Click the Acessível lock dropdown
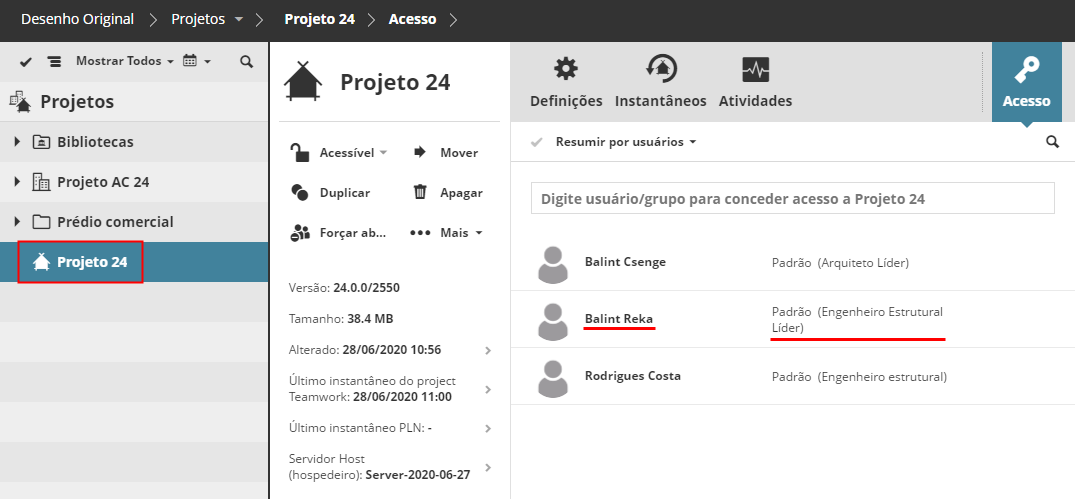Viewport: 1075px width, 499px height. [x=339, y=153]
